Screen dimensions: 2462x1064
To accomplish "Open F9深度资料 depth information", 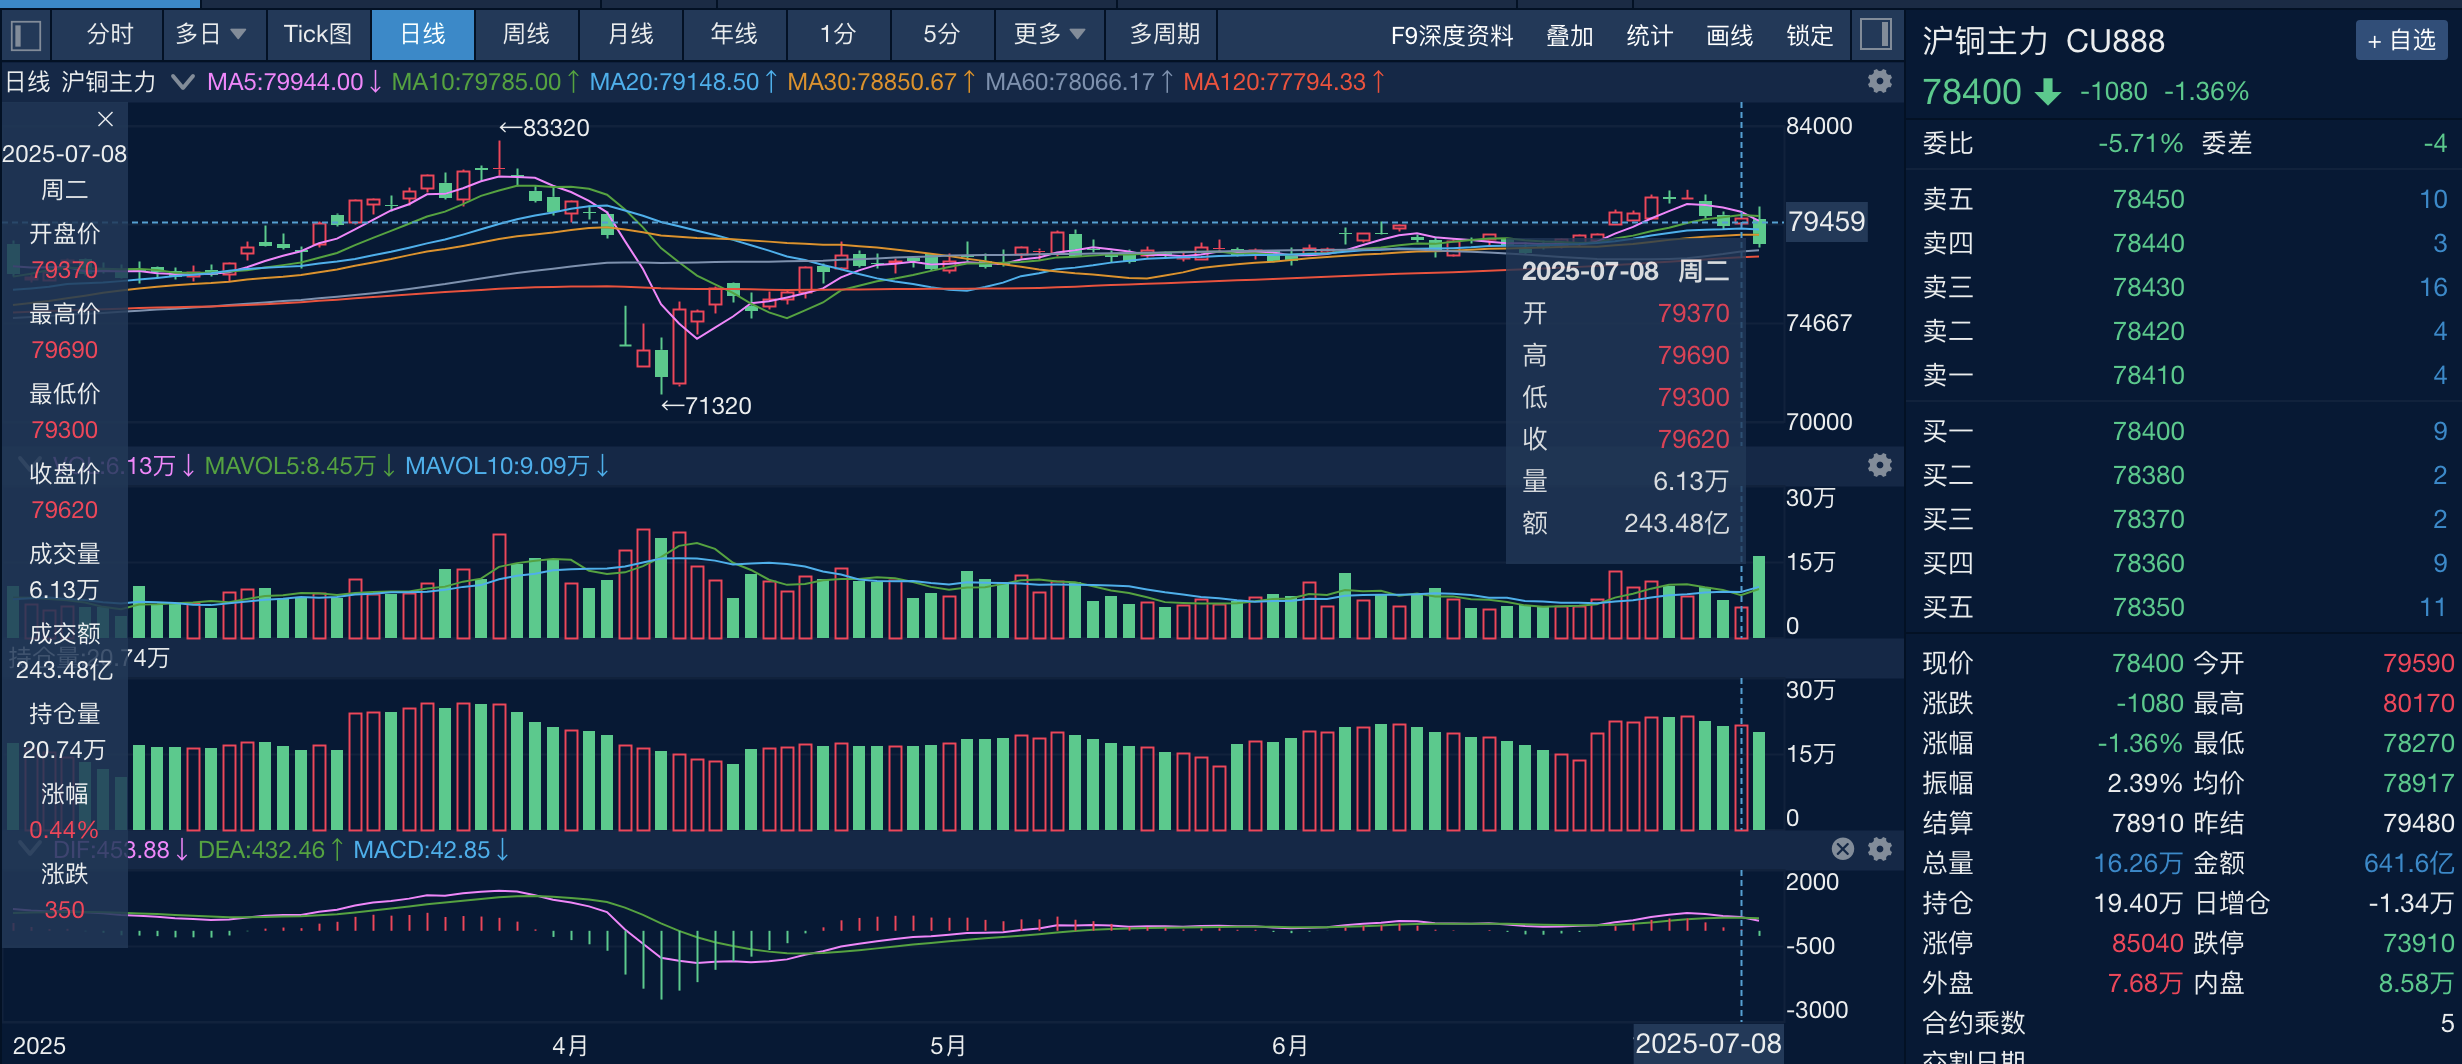I will (1451, 35).
